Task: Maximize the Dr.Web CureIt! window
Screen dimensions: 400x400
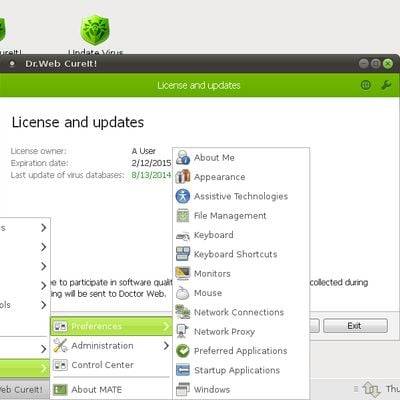Action: click(376, 63)
